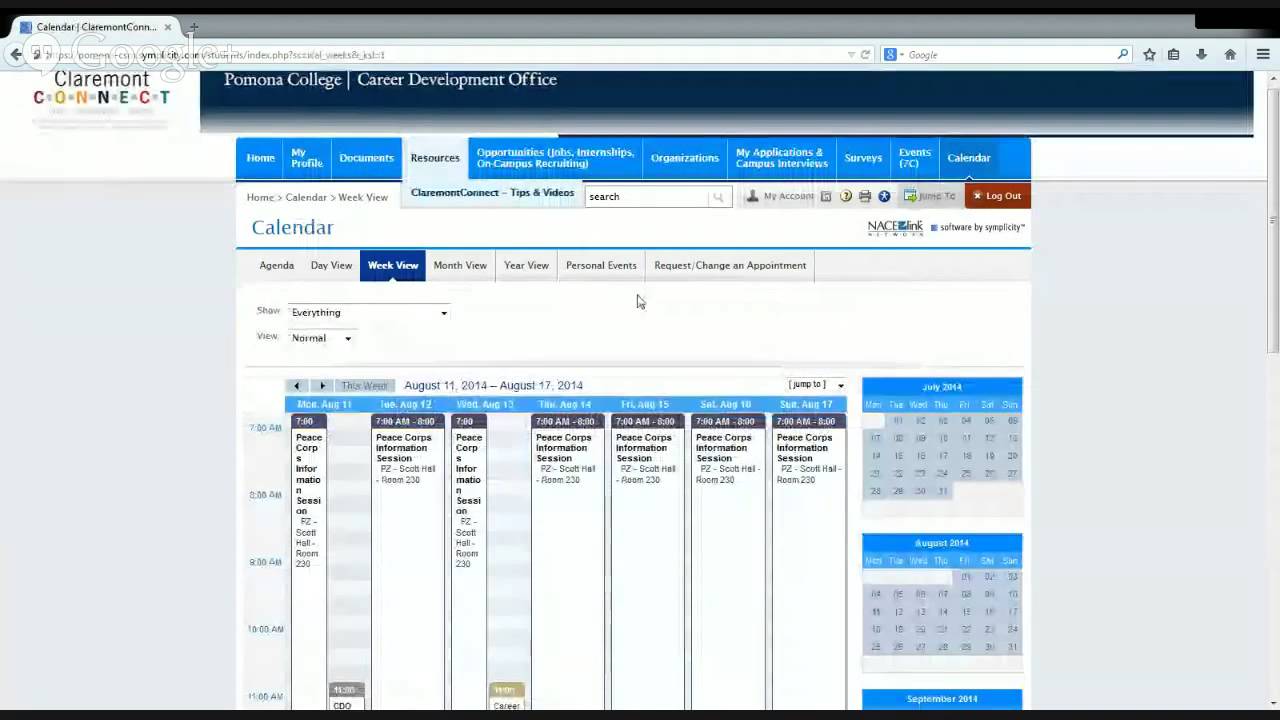Screen dimensions: 1280x720
Task: Open Opportunities (Jobs, Internships) menu
Action: point(555,158)
